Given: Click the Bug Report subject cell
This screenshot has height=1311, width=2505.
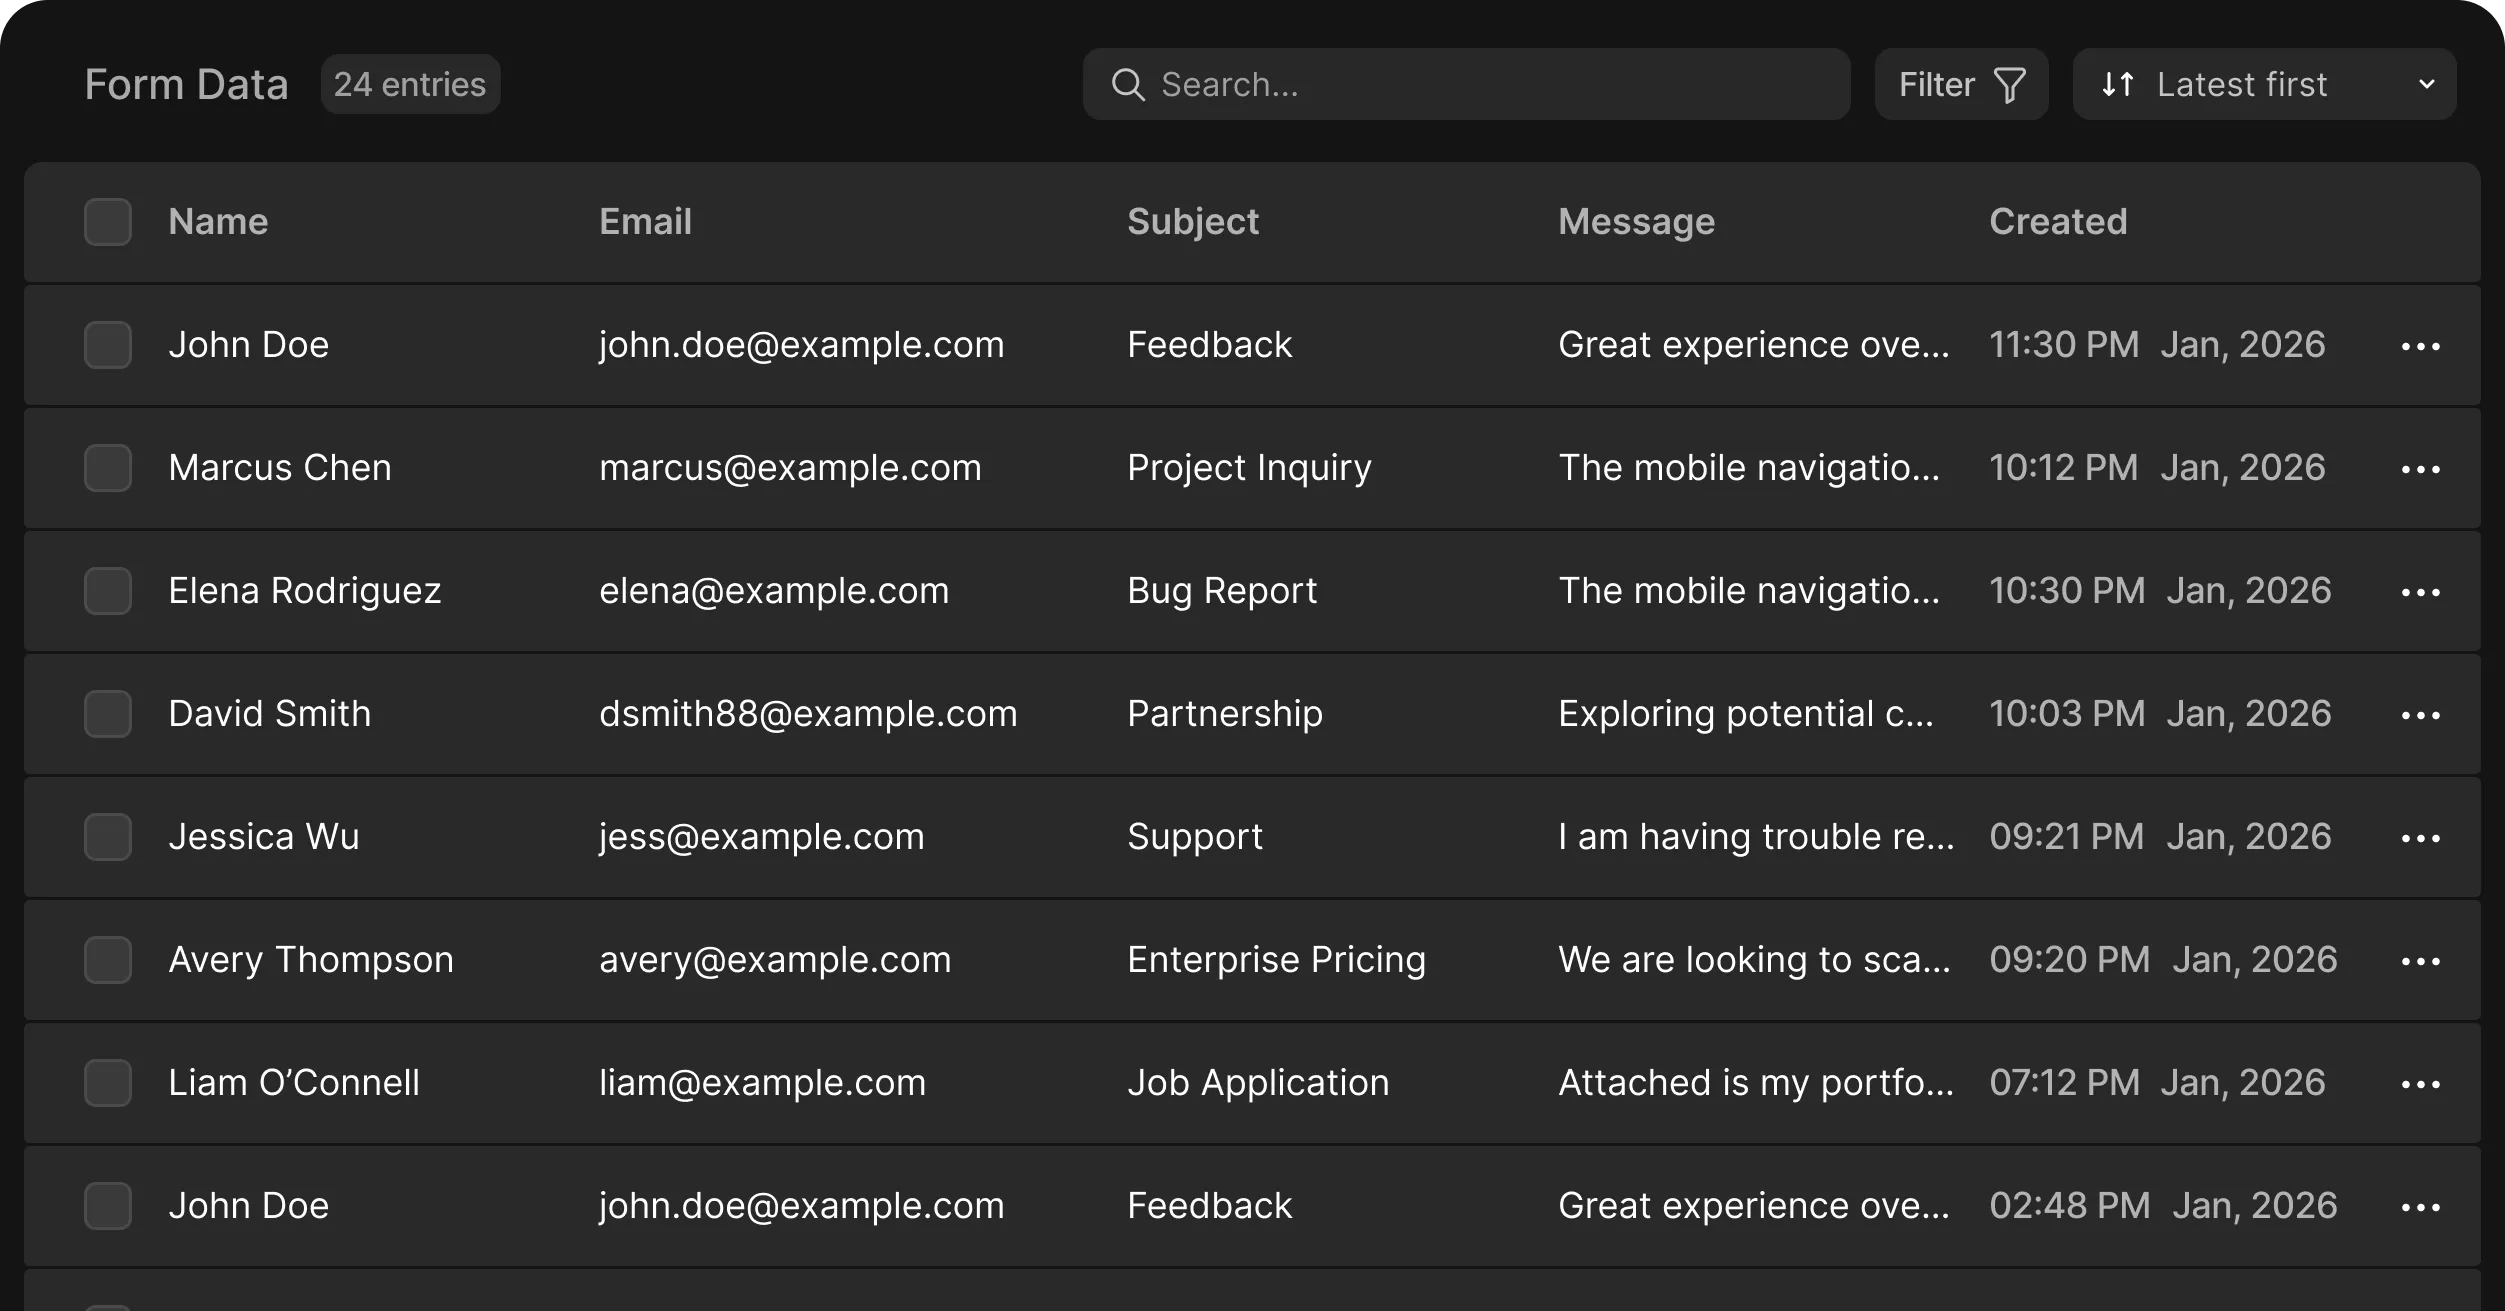Looking at the screenshot, I should (1222, 591).
